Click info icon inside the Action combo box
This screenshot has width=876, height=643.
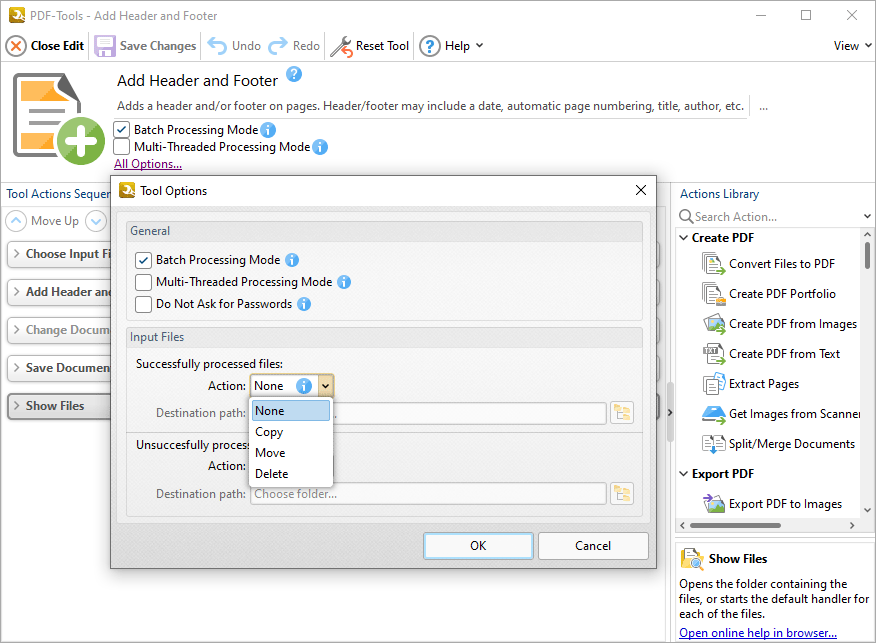pos(303,385)
